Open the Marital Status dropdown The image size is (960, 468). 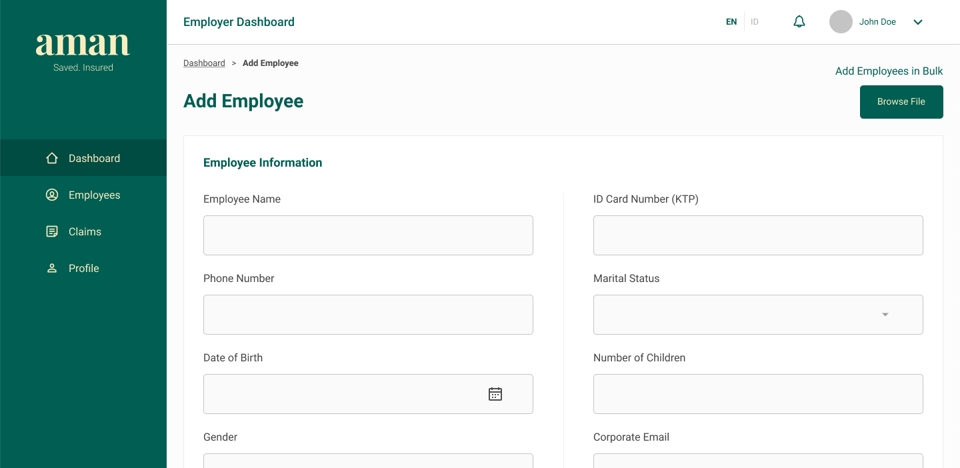click(758, 315)
